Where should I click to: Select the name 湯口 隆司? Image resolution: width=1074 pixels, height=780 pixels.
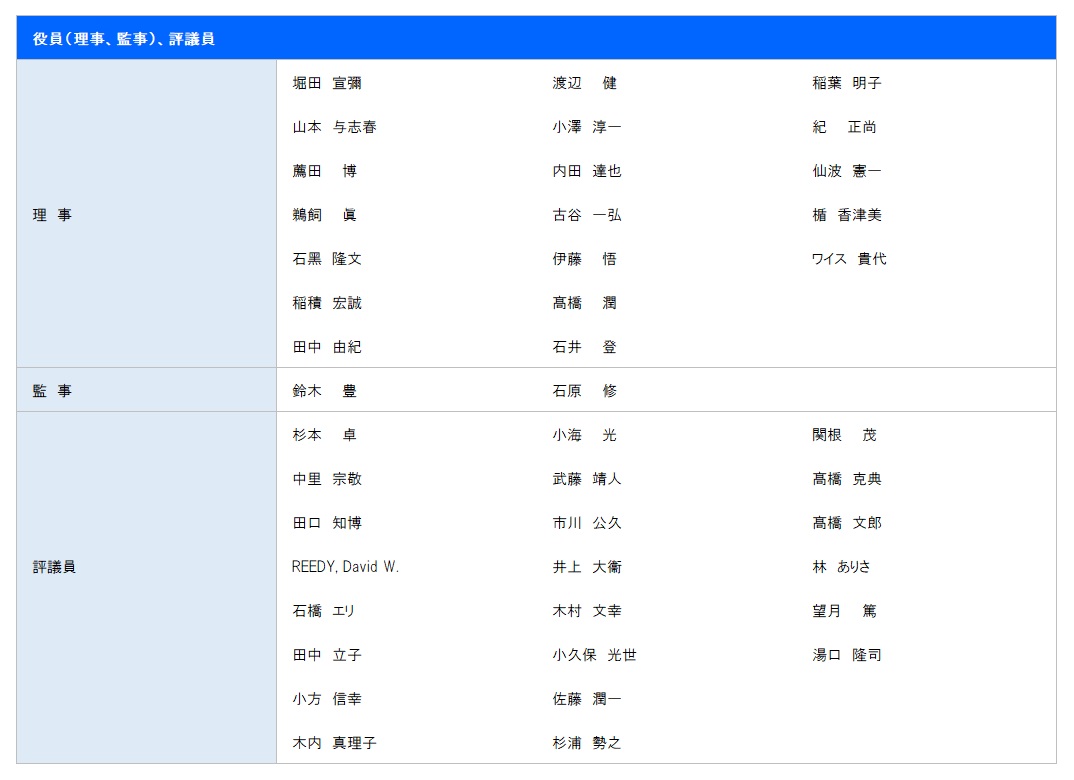846,655
